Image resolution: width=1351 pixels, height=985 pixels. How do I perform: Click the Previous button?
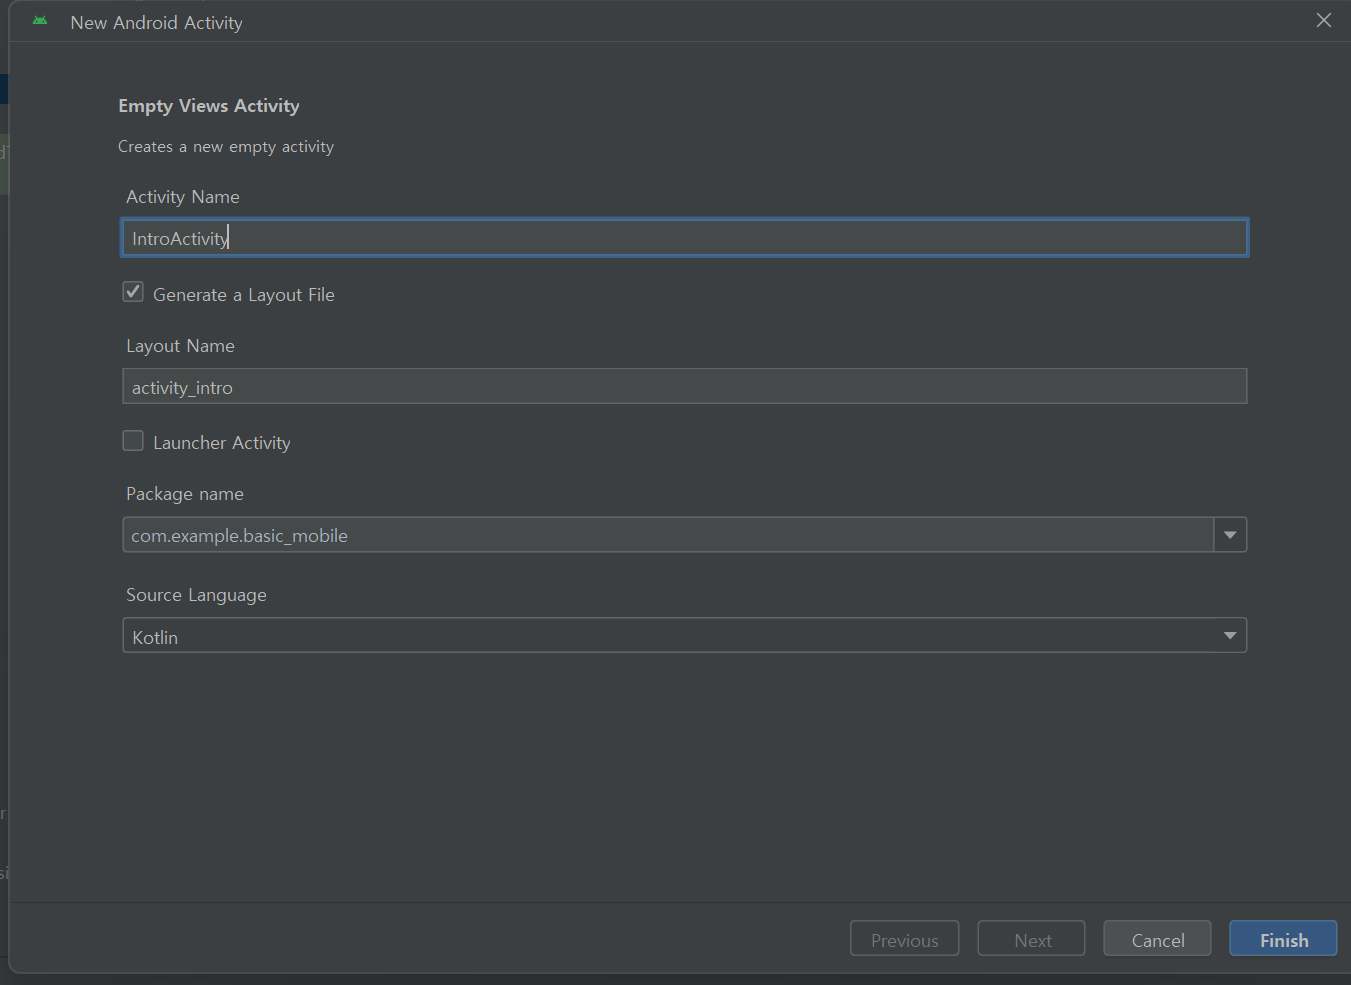[x=905, y=939]
